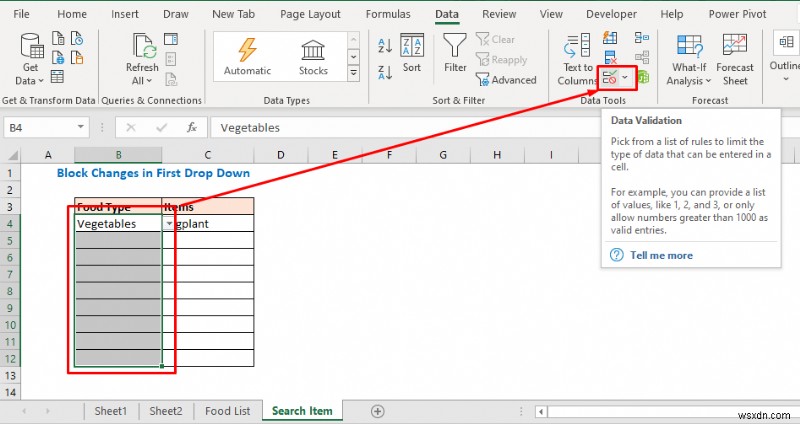This screenshot has width=800, height=424.
Task: Switch to the Insert tab
Action: [125, 14]
